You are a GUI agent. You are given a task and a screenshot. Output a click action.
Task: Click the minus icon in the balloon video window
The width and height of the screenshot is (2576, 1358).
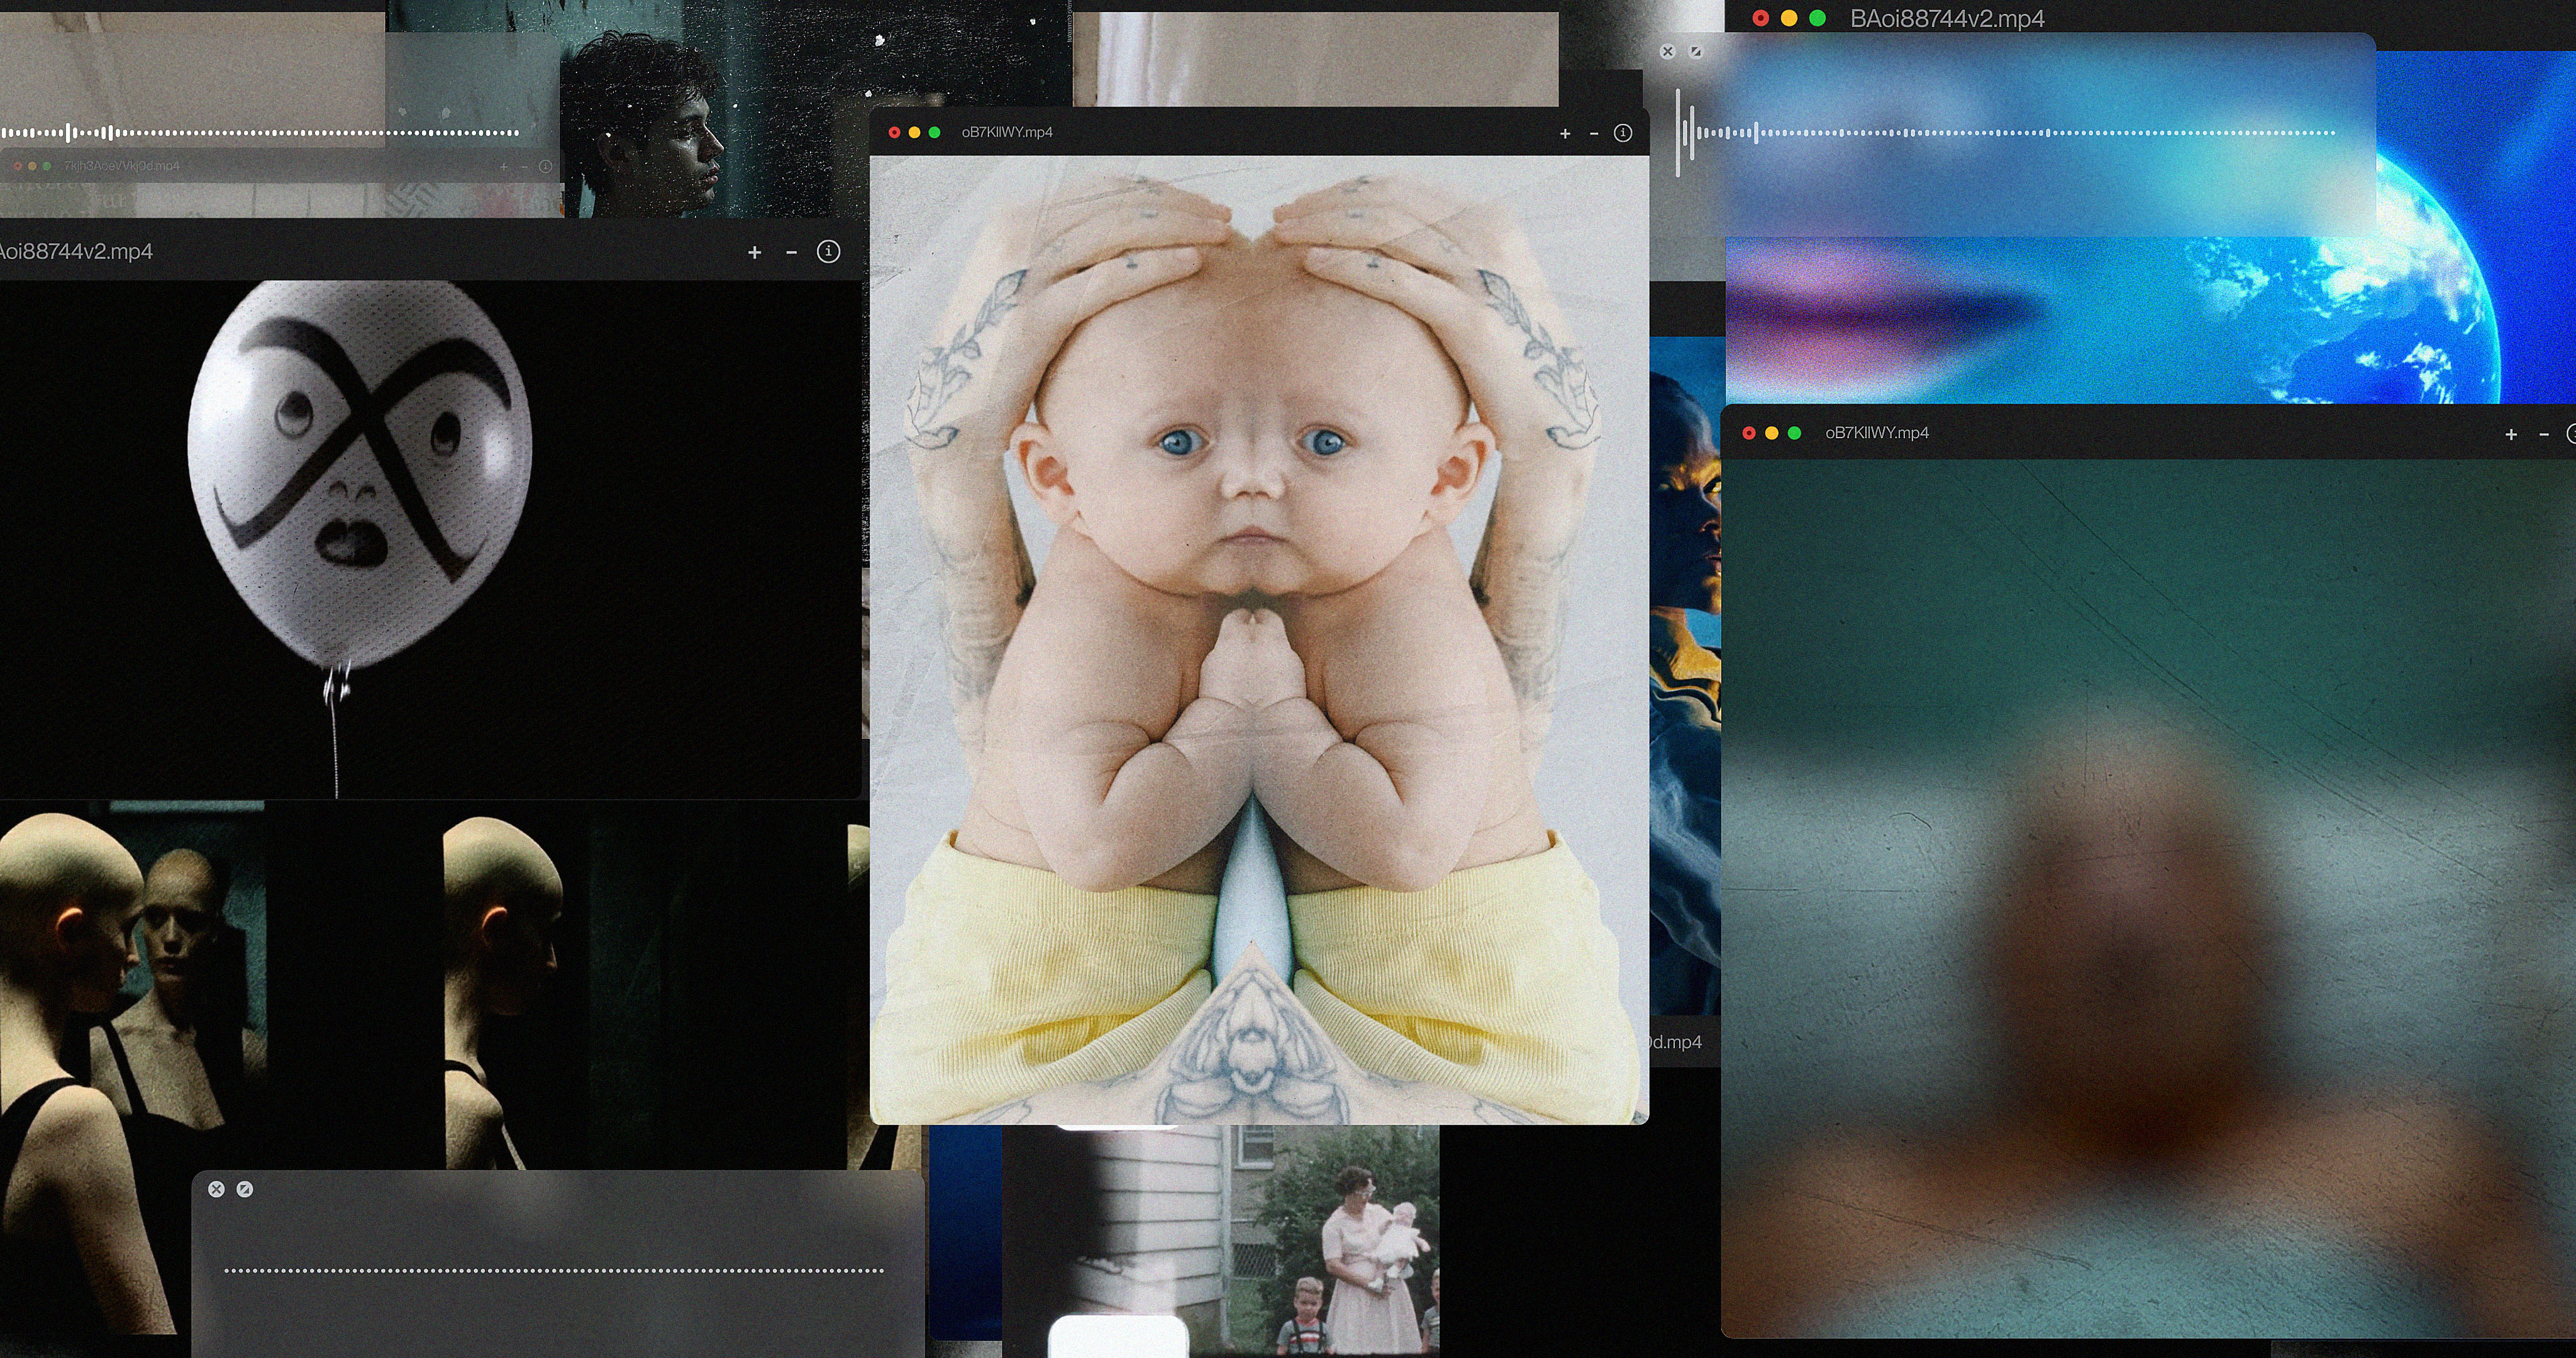click(791, 252)
